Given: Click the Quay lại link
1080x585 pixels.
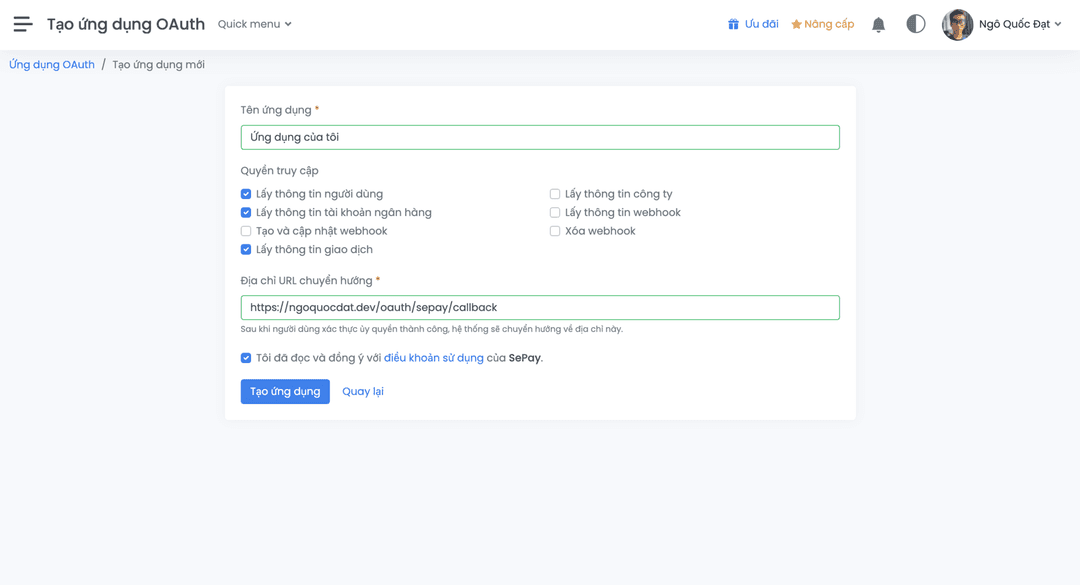Looking at the screenshot, I should pyautogui.click(x=362, y=391).
